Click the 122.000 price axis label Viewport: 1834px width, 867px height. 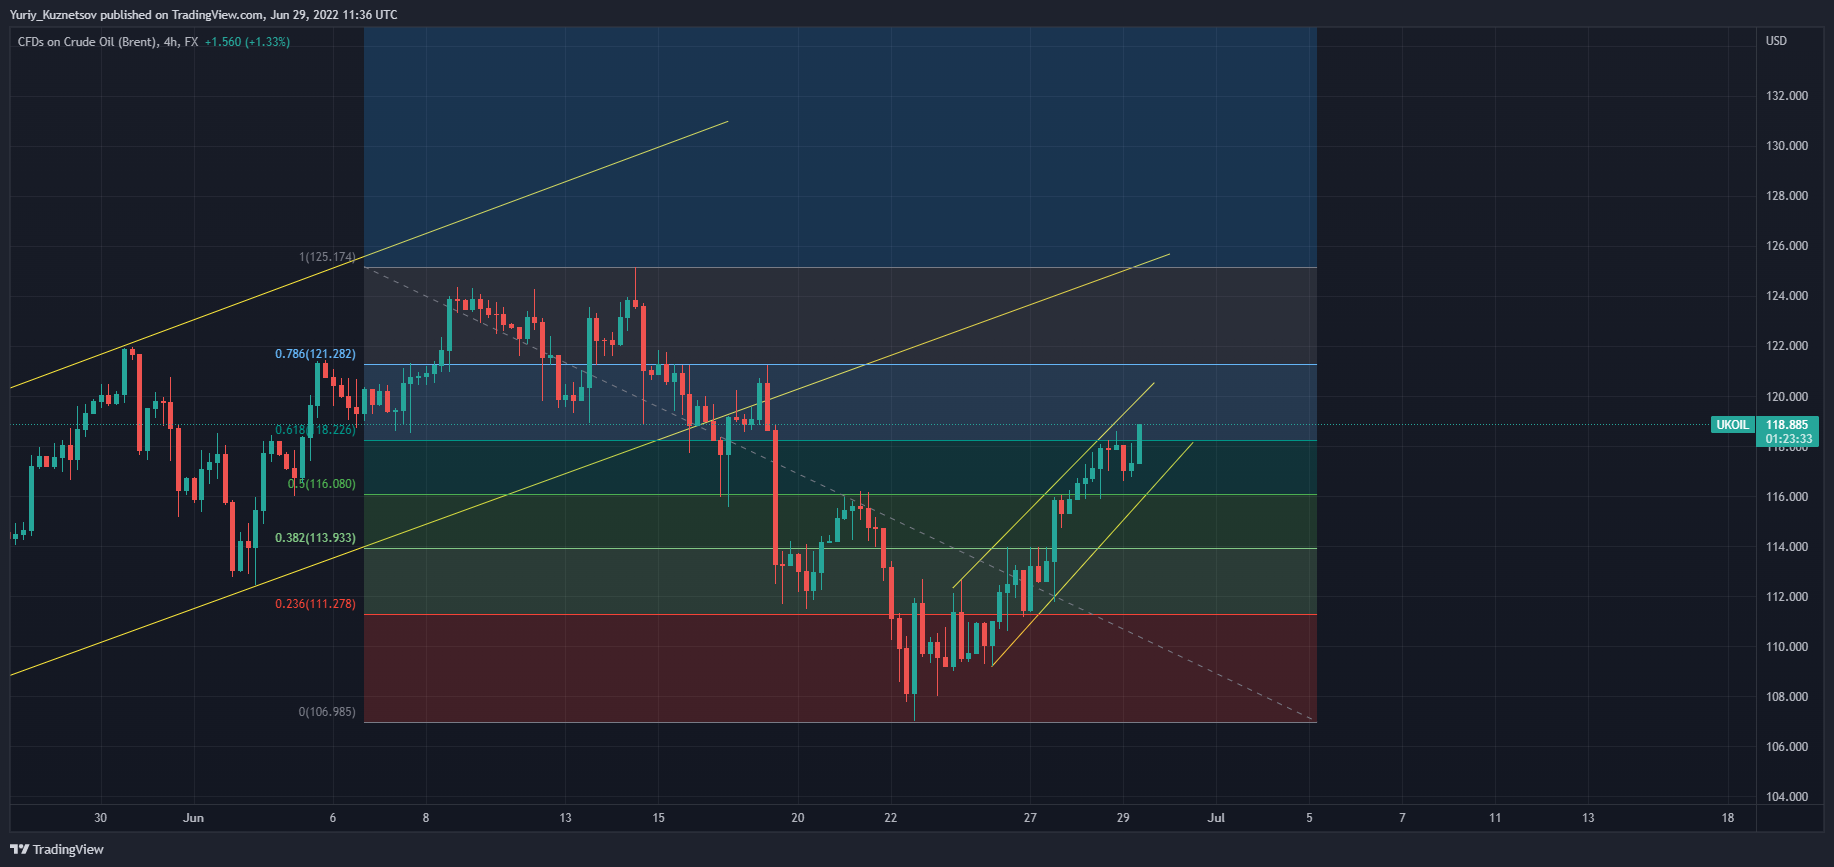pos(1787,346)
